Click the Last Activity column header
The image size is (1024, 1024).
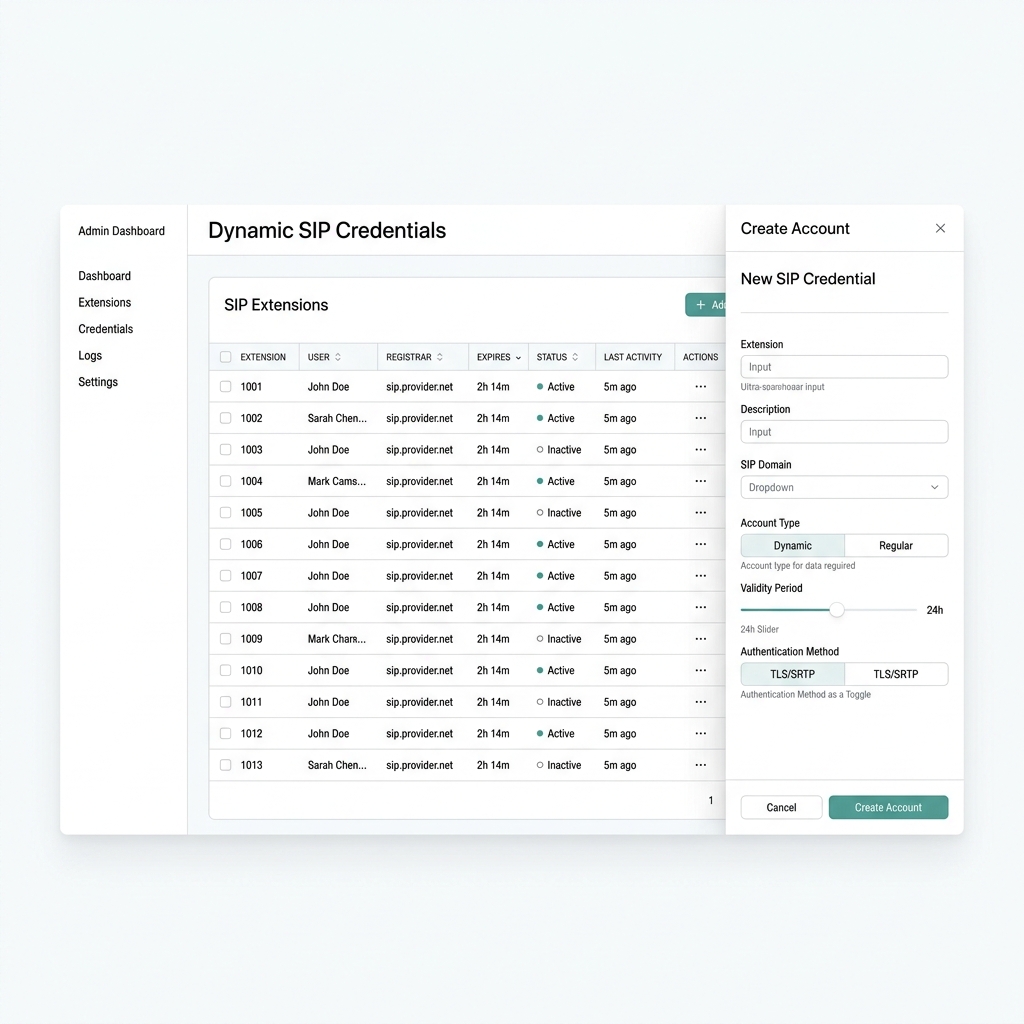(x=633, y=357)
